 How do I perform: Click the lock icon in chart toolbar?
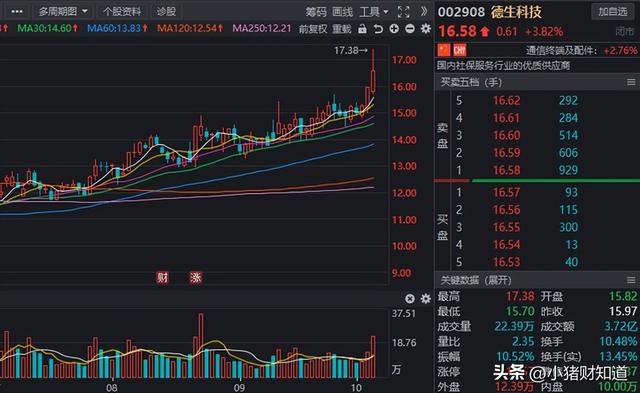(x=362, y=29)
